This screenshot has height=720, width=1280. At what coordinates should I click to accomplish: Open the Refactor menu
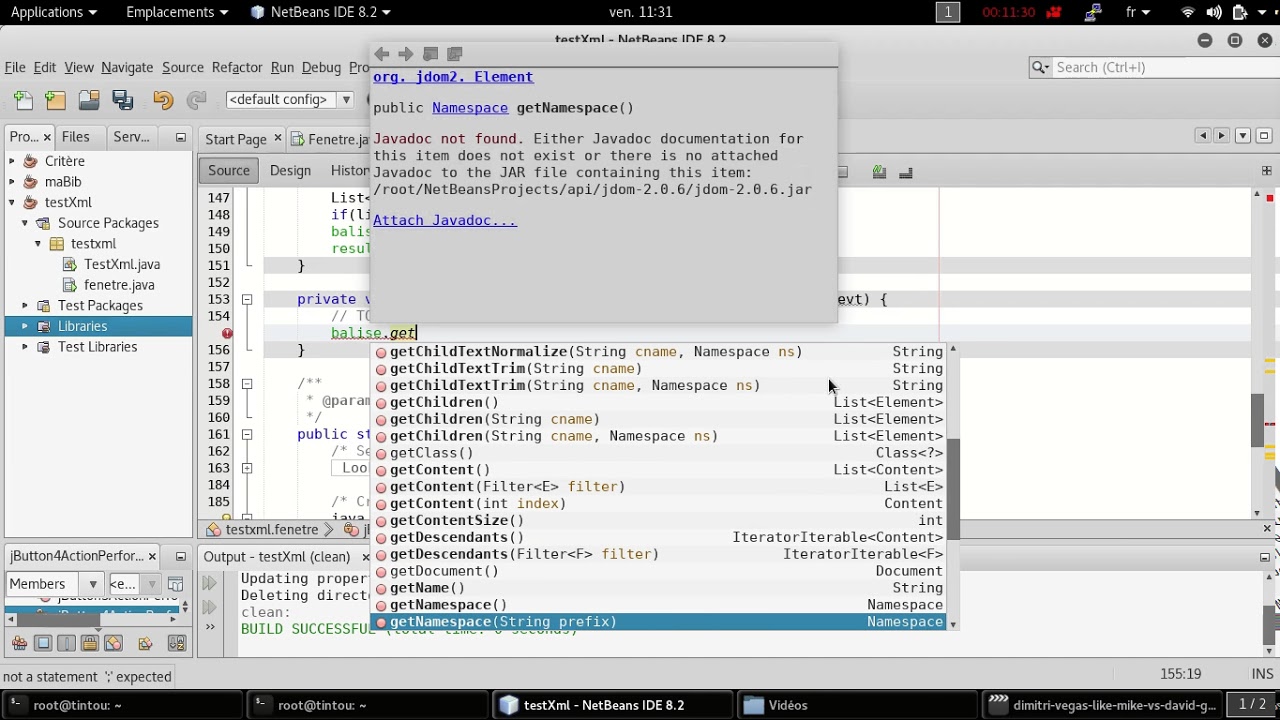point(237,67)
